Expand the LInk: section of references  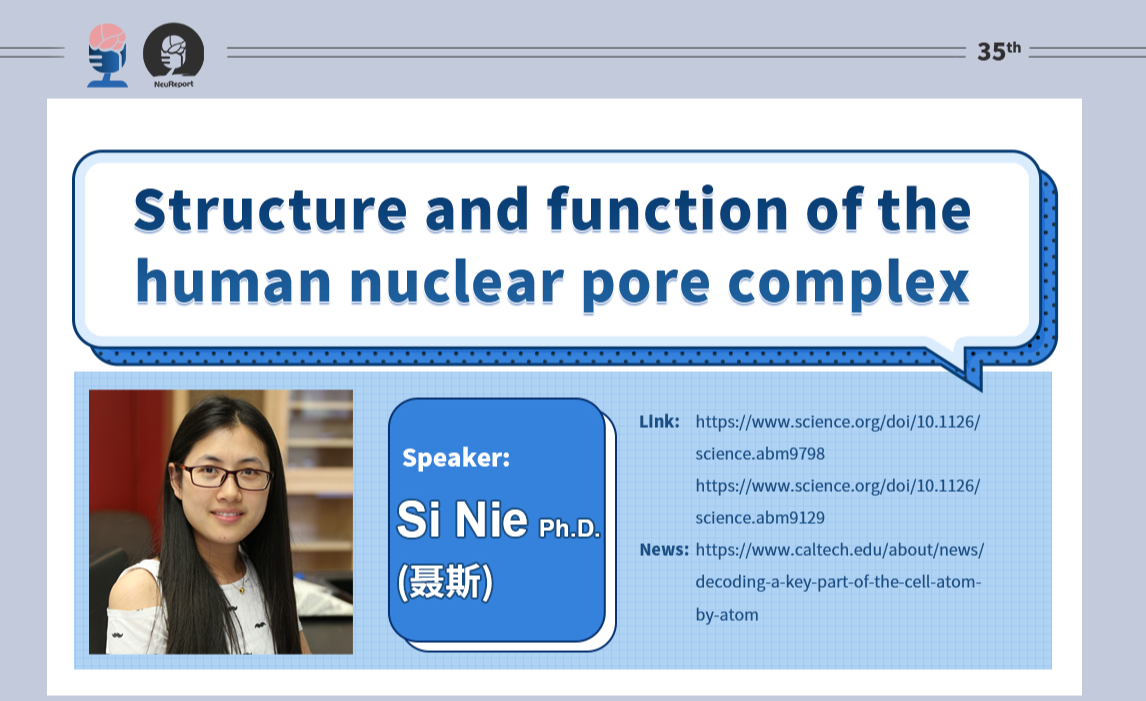[659, 421]
